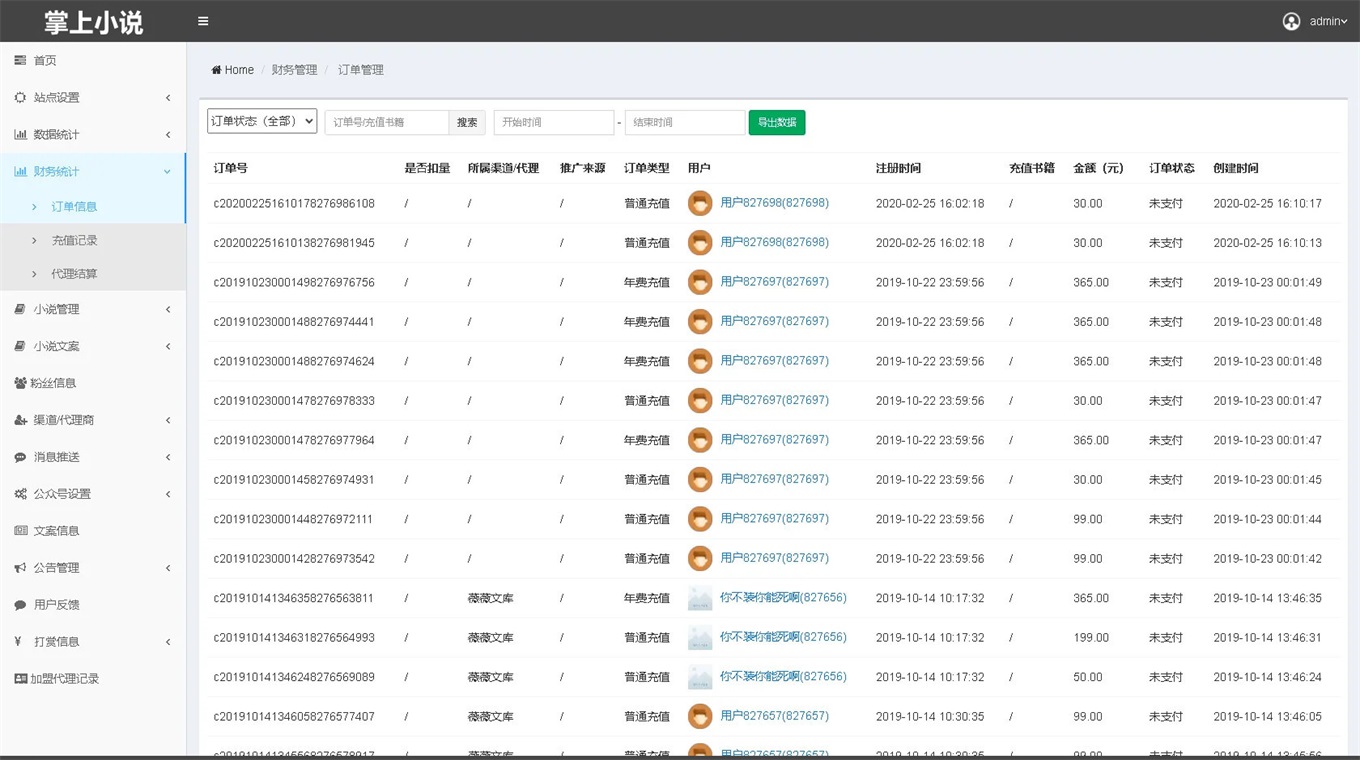Viewport: 1360px width, 760px height.
Task: Click amount 199.00 cell
Action: pyautogui.click(x=1091, y=638)
